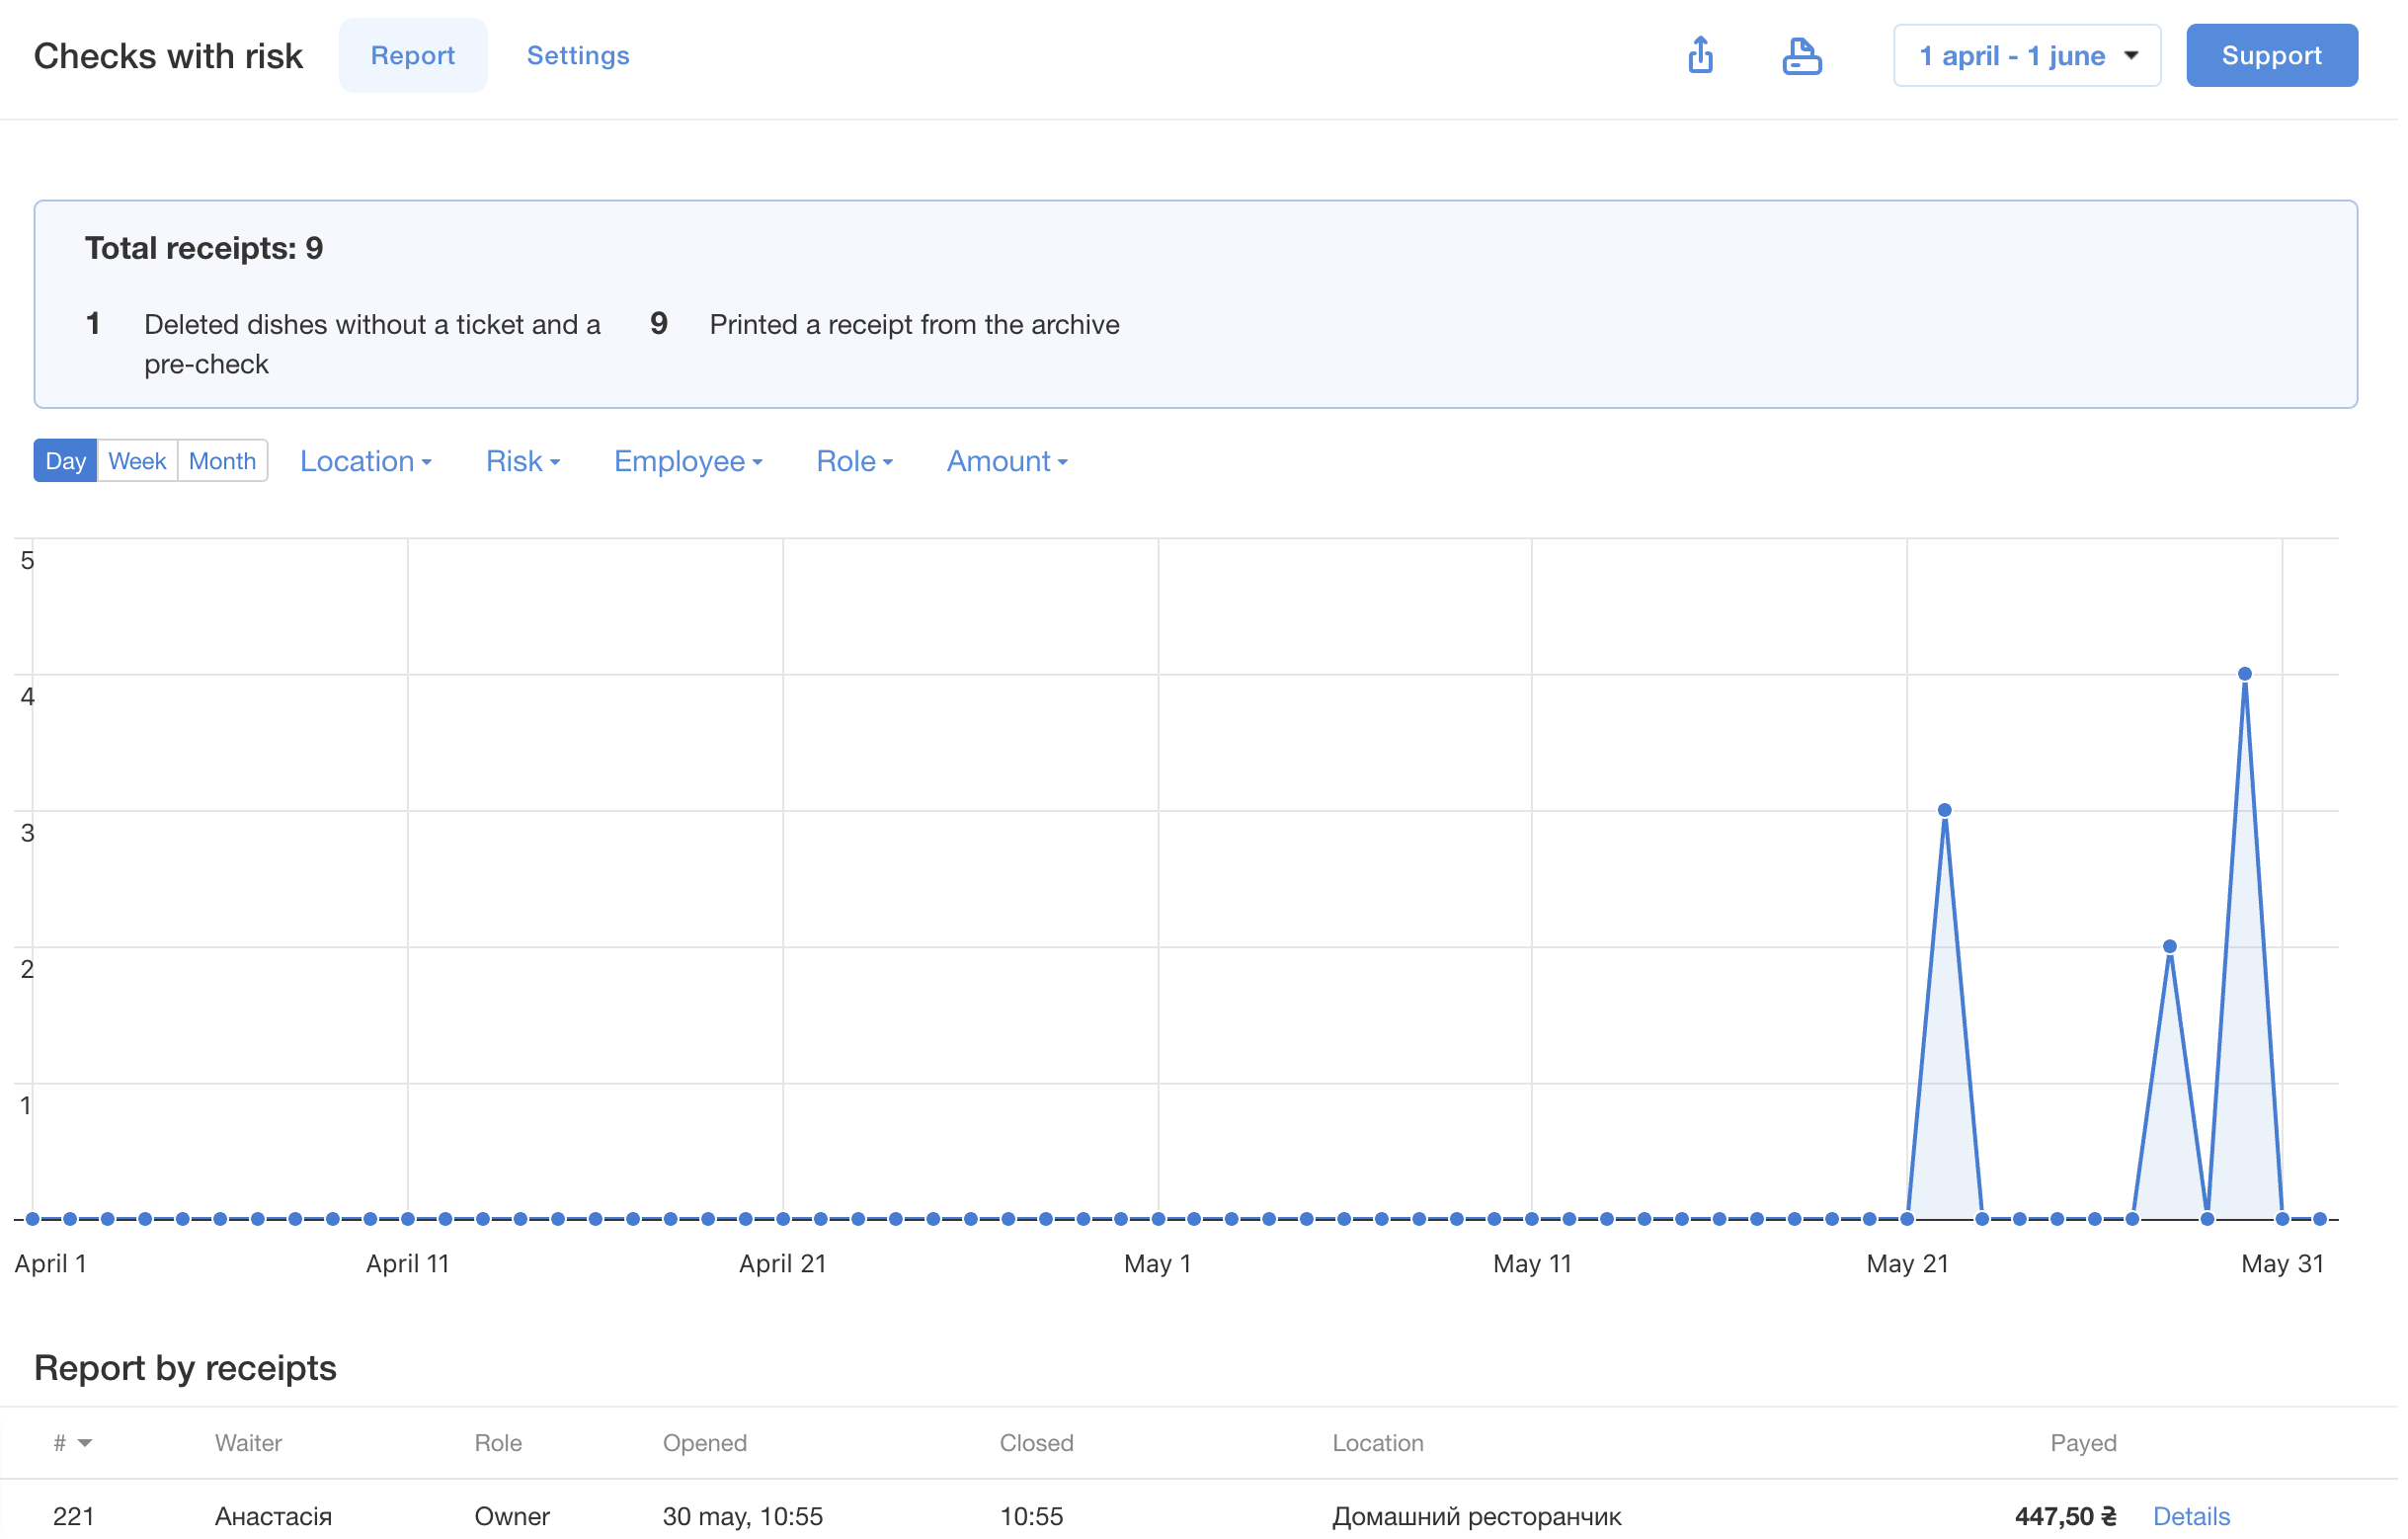Screen dimensions: 2408x1539
Task: Click the Support button
Action: [2270, 55]
